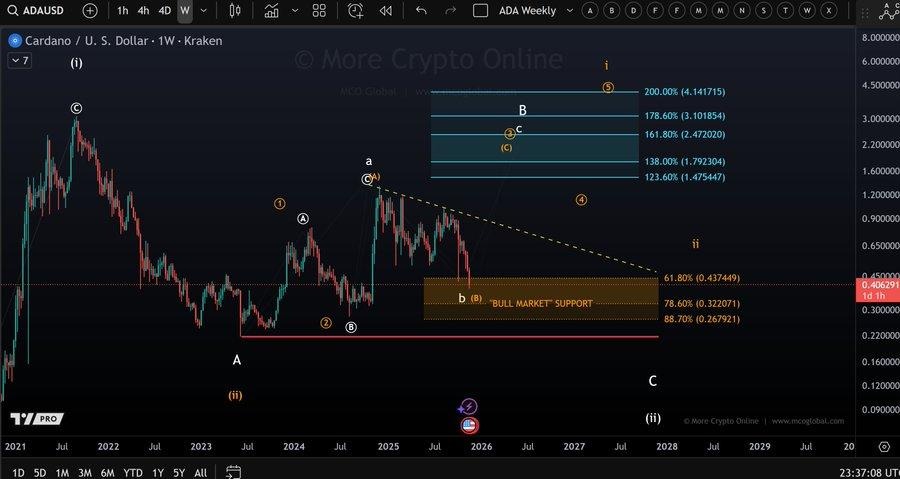Redo the last undone chart action

pyautogui.click(x=451, y=10)
